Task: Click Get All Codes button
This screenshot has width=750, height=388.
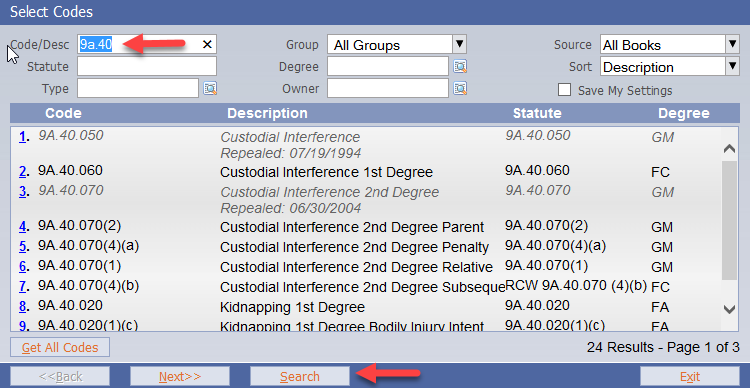Action: tap(60, 347)
